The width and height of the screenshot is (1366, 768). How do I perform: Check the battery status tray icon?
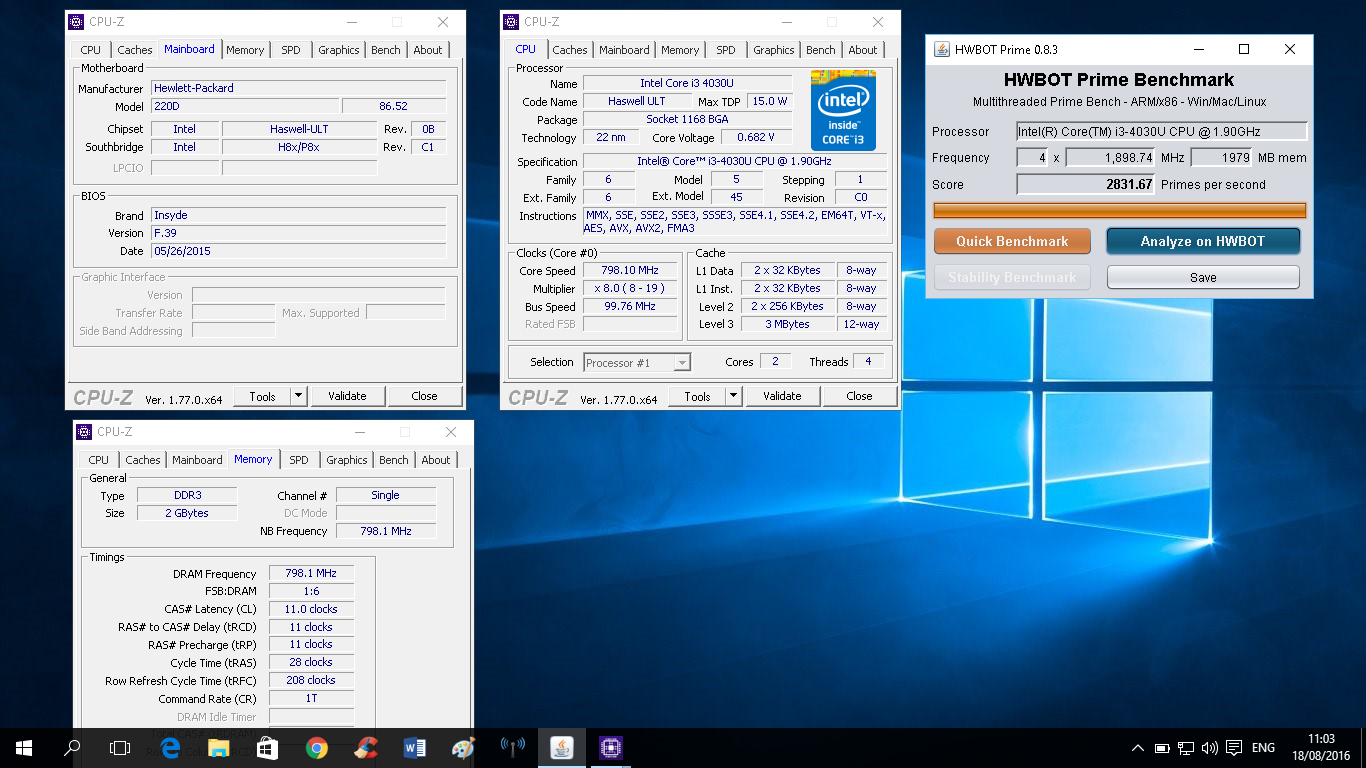click(1163, 748)
